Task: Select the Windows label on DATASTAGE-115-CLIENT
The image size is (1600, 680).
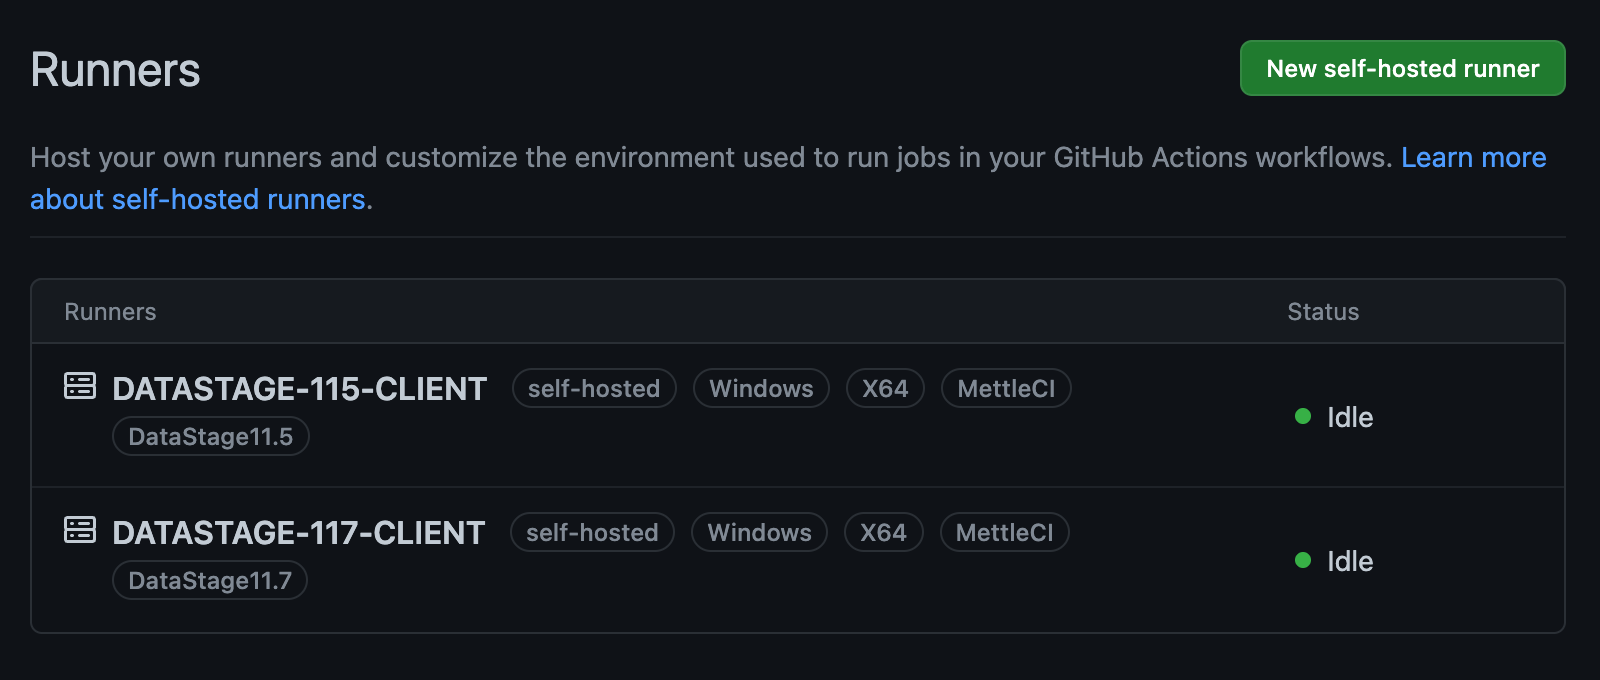Action: 761,389
